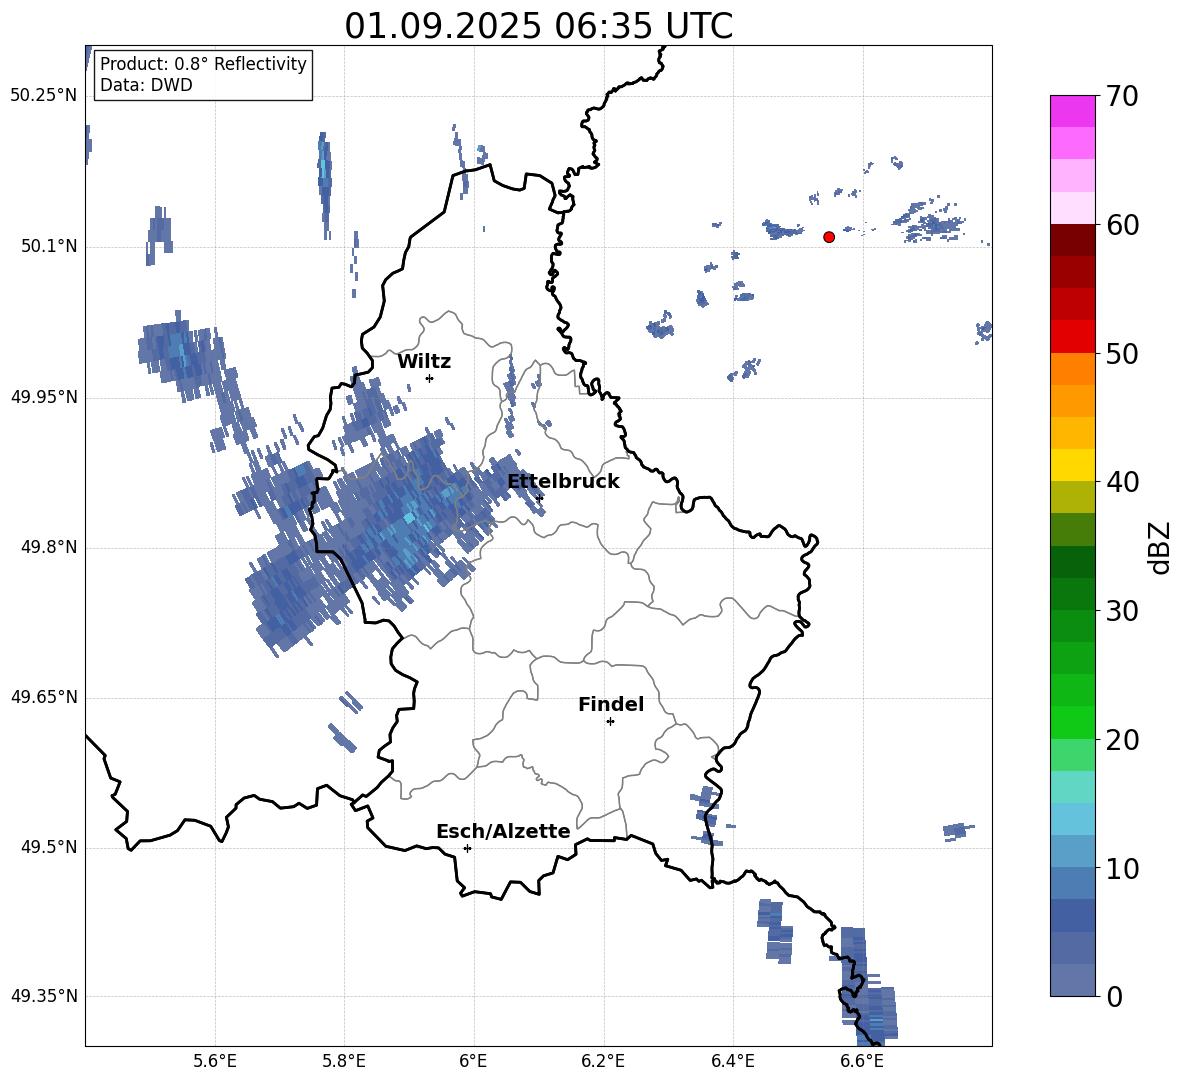The height and width of the screenshot is (1081, 1184).
Task: Click the red radar marker dot
Action: (x=829, y=237)
